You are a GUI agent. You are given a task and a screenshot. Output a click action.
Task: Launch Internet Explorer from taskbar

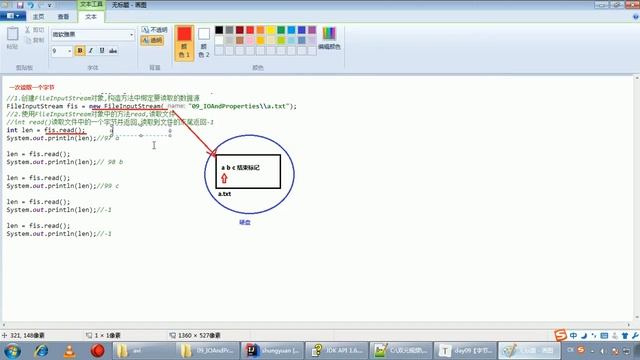coord(41,351)
